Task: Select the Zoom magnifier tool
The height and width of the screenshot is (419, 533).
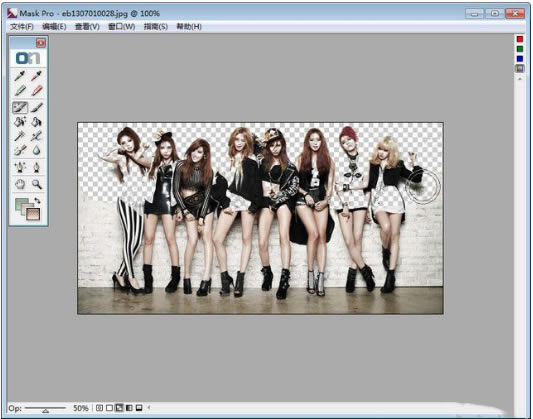Action: 37,184
